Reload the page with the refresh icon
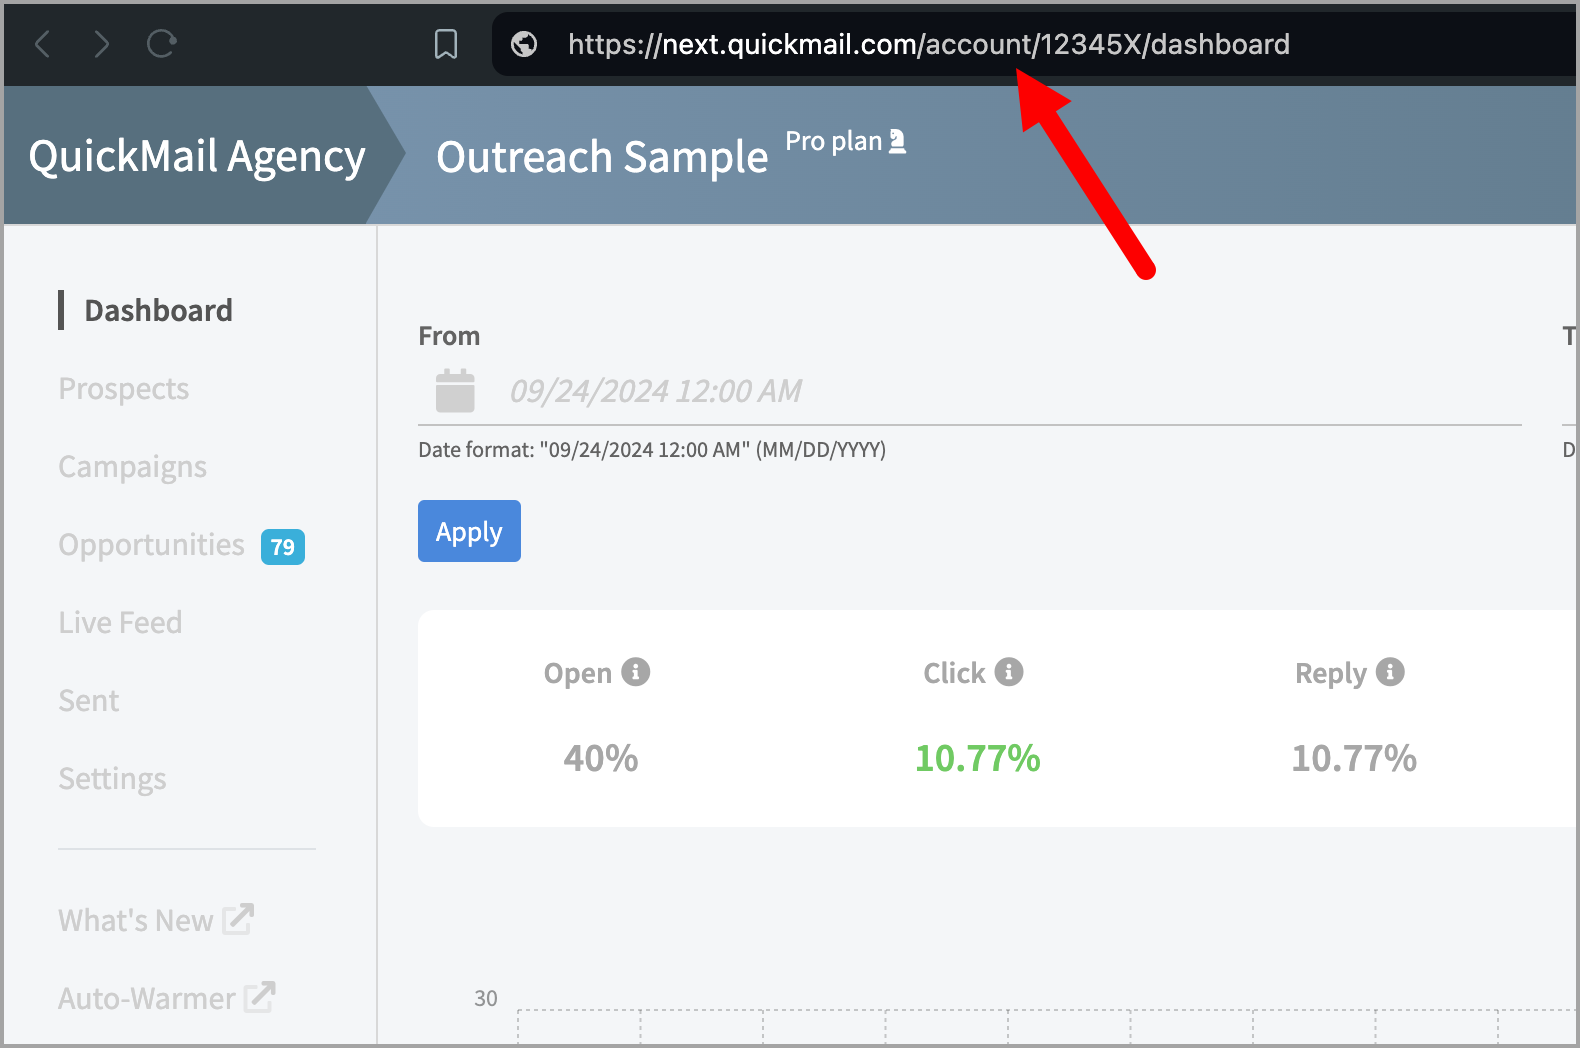Image resolution: width=1580 pixels, height=1048 pixels. (161, 44)
